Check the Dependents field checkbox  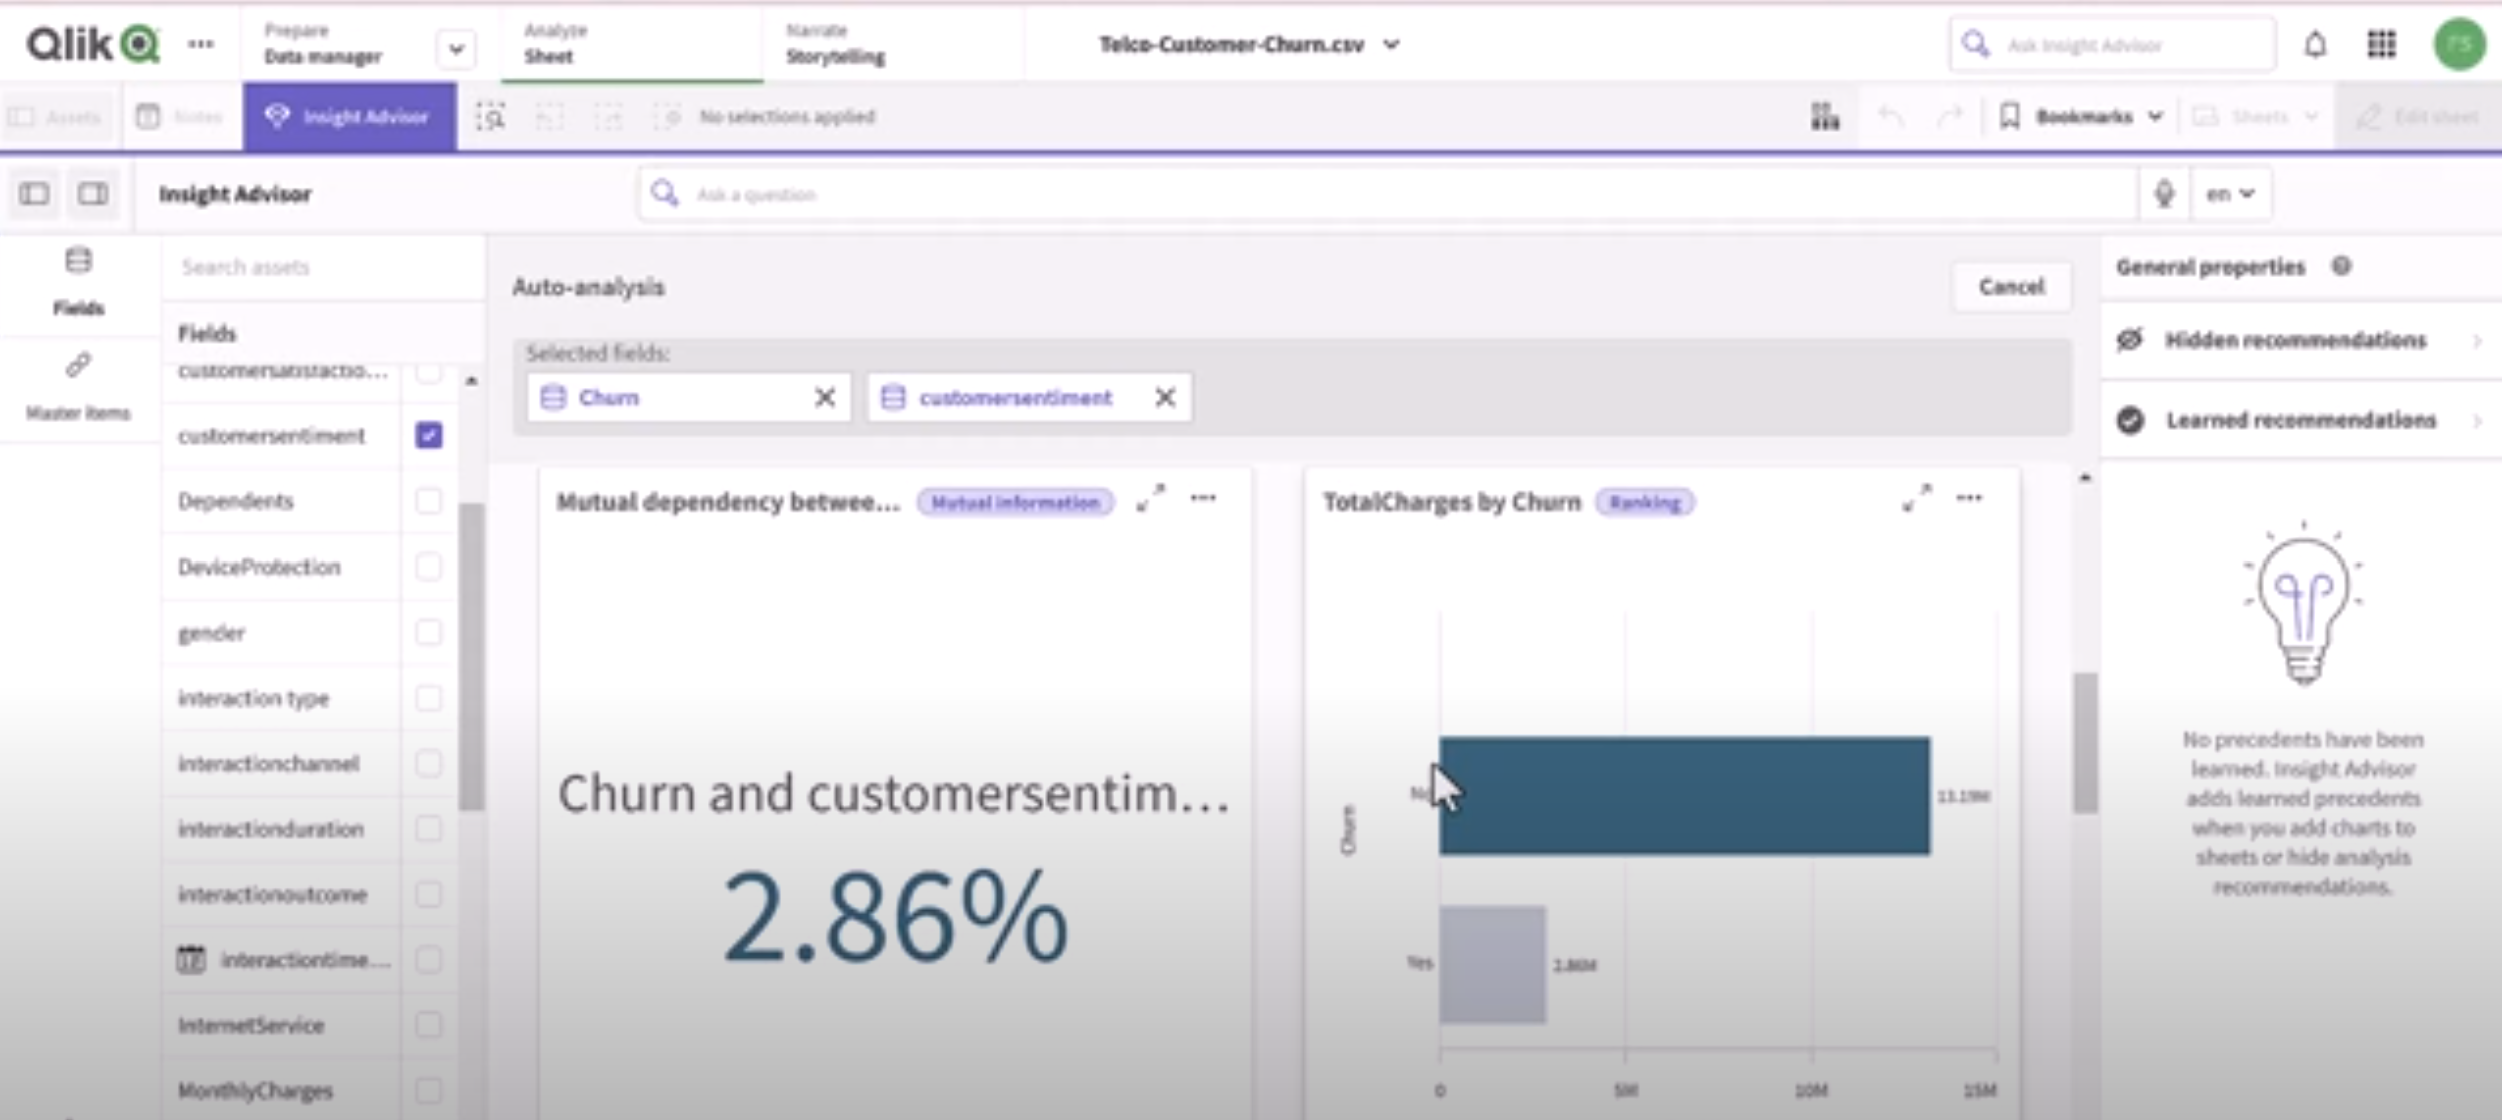pyautogui.click(x=429, y=501)
